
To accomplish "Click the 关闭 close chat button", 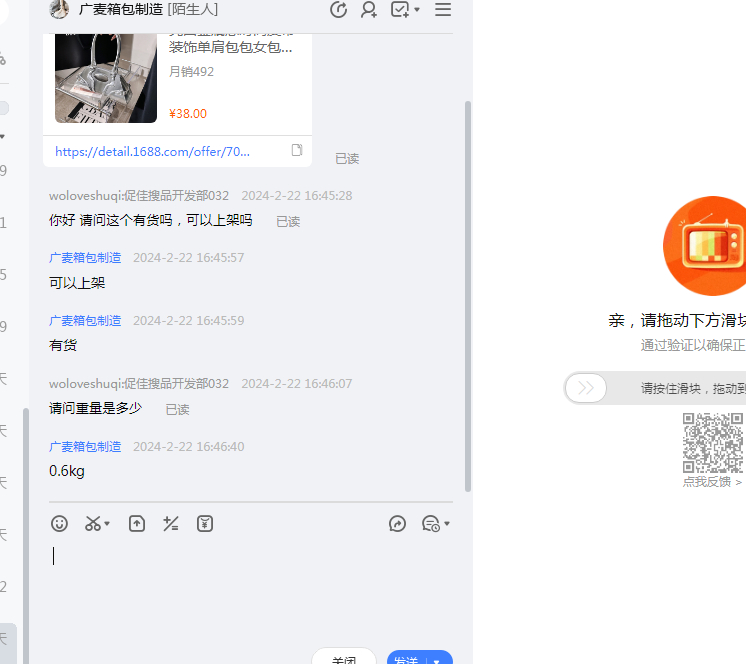I will (x=344, y=659).
